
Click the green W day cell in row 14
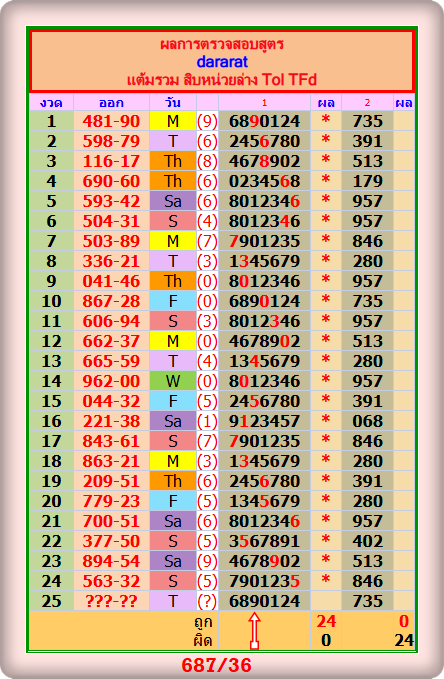point(173,382)
